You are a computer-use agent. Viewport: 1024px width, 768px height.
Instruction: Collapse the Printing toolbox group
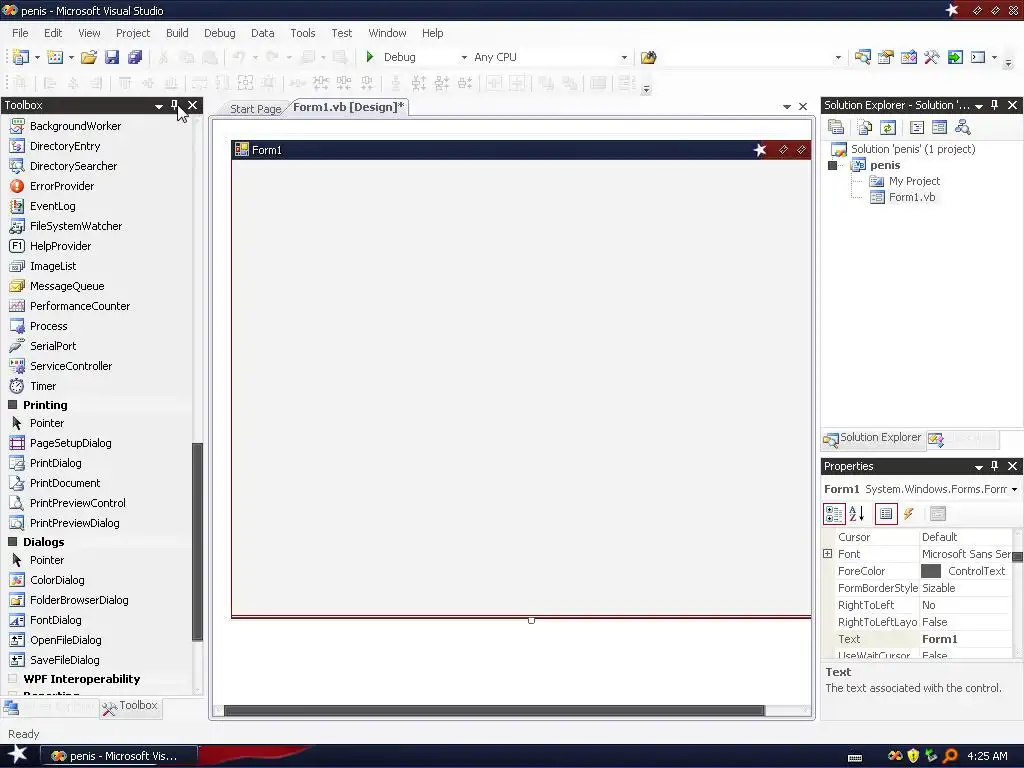coord(12,405)
